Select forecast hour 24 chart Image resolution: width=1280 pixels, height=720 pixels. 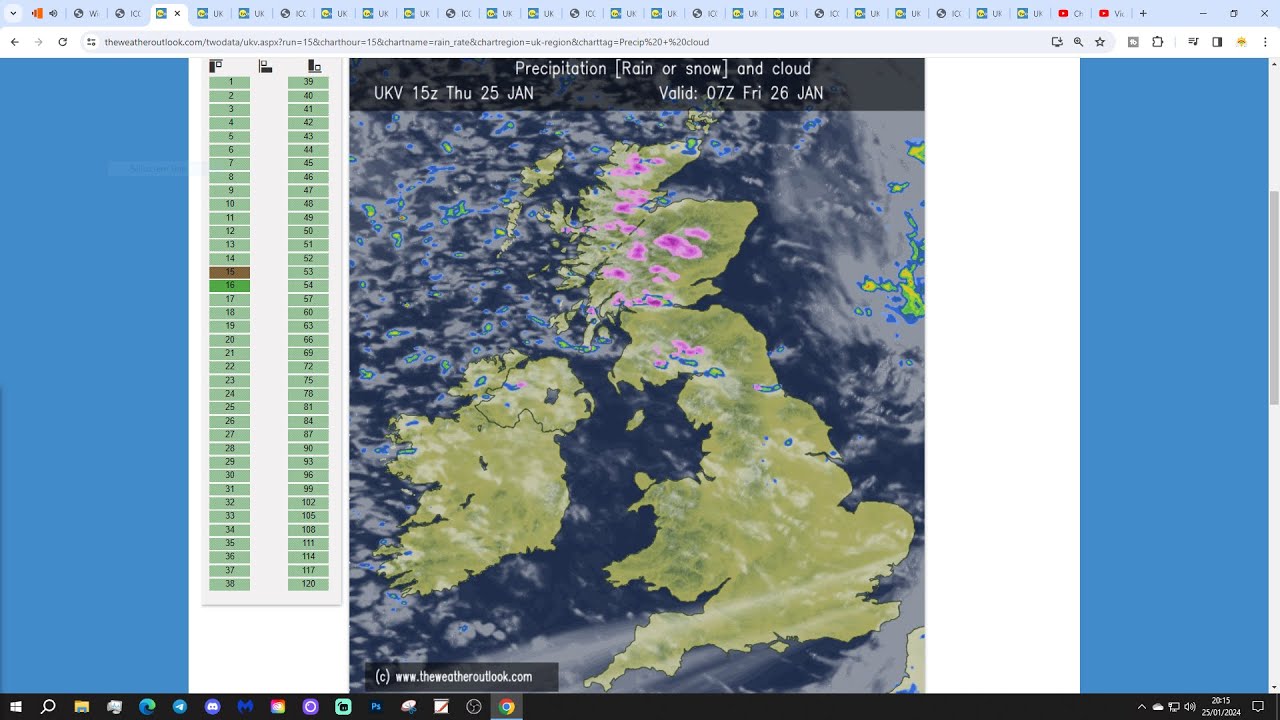point(230,394)
